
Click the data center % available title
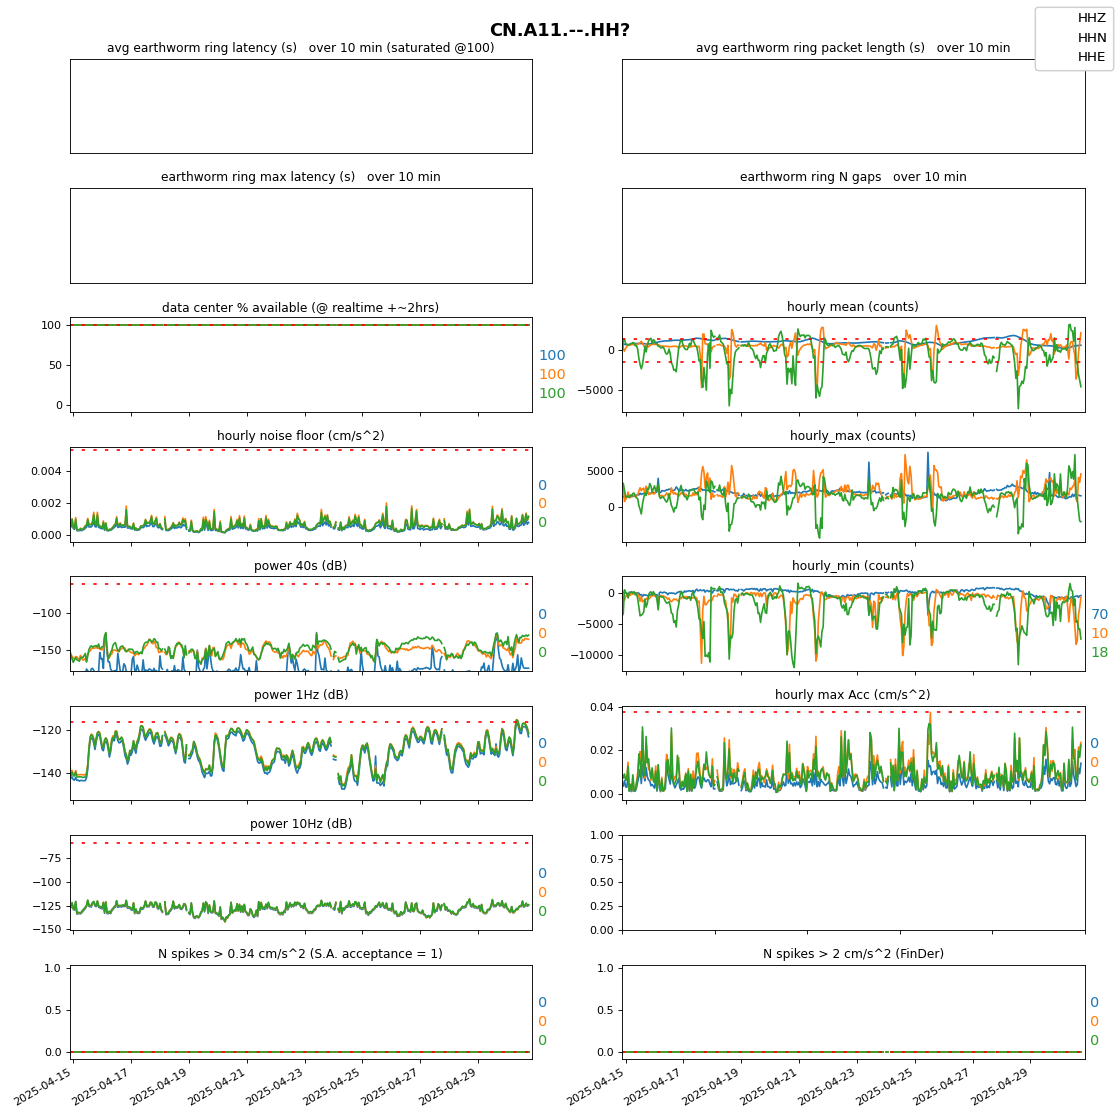[x=301, y=308]
